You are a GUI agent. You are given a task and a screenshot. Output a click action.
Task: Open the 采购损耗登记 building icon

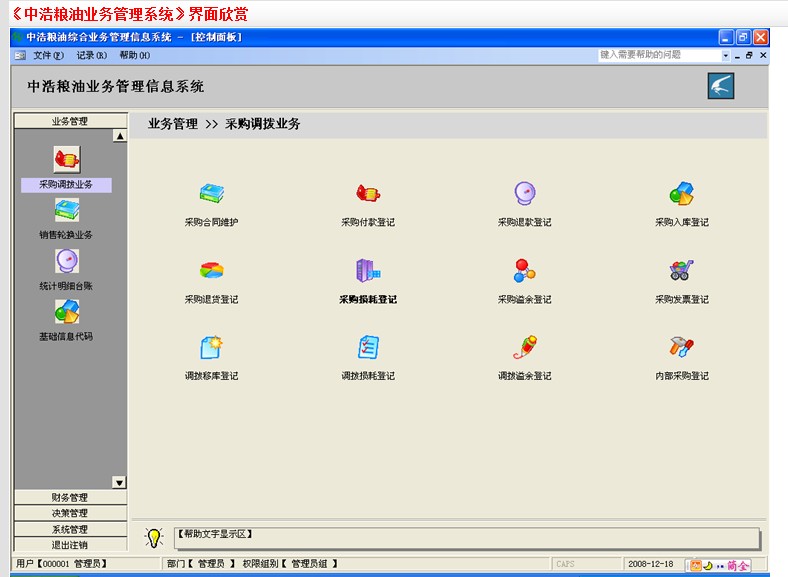368,271
